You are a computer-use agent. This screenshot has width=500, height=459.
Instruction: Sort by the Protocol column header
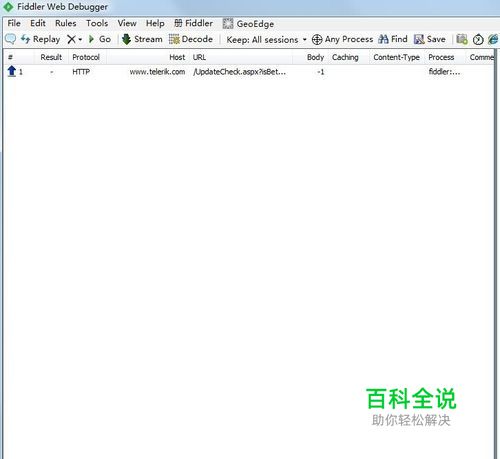[87, 57]
